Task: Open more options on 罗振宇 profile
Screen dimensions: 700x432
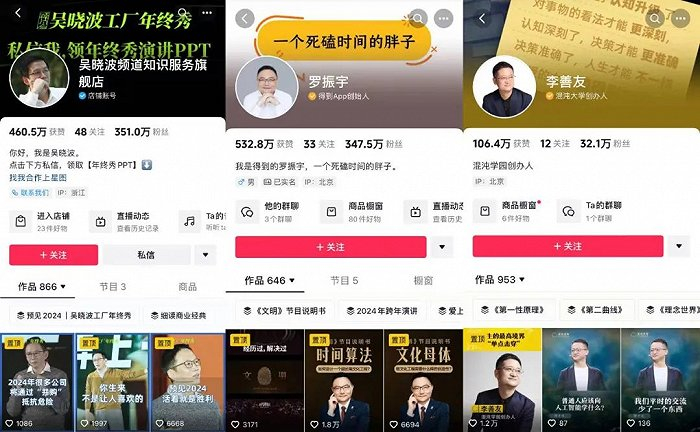Action: point(444,19)
